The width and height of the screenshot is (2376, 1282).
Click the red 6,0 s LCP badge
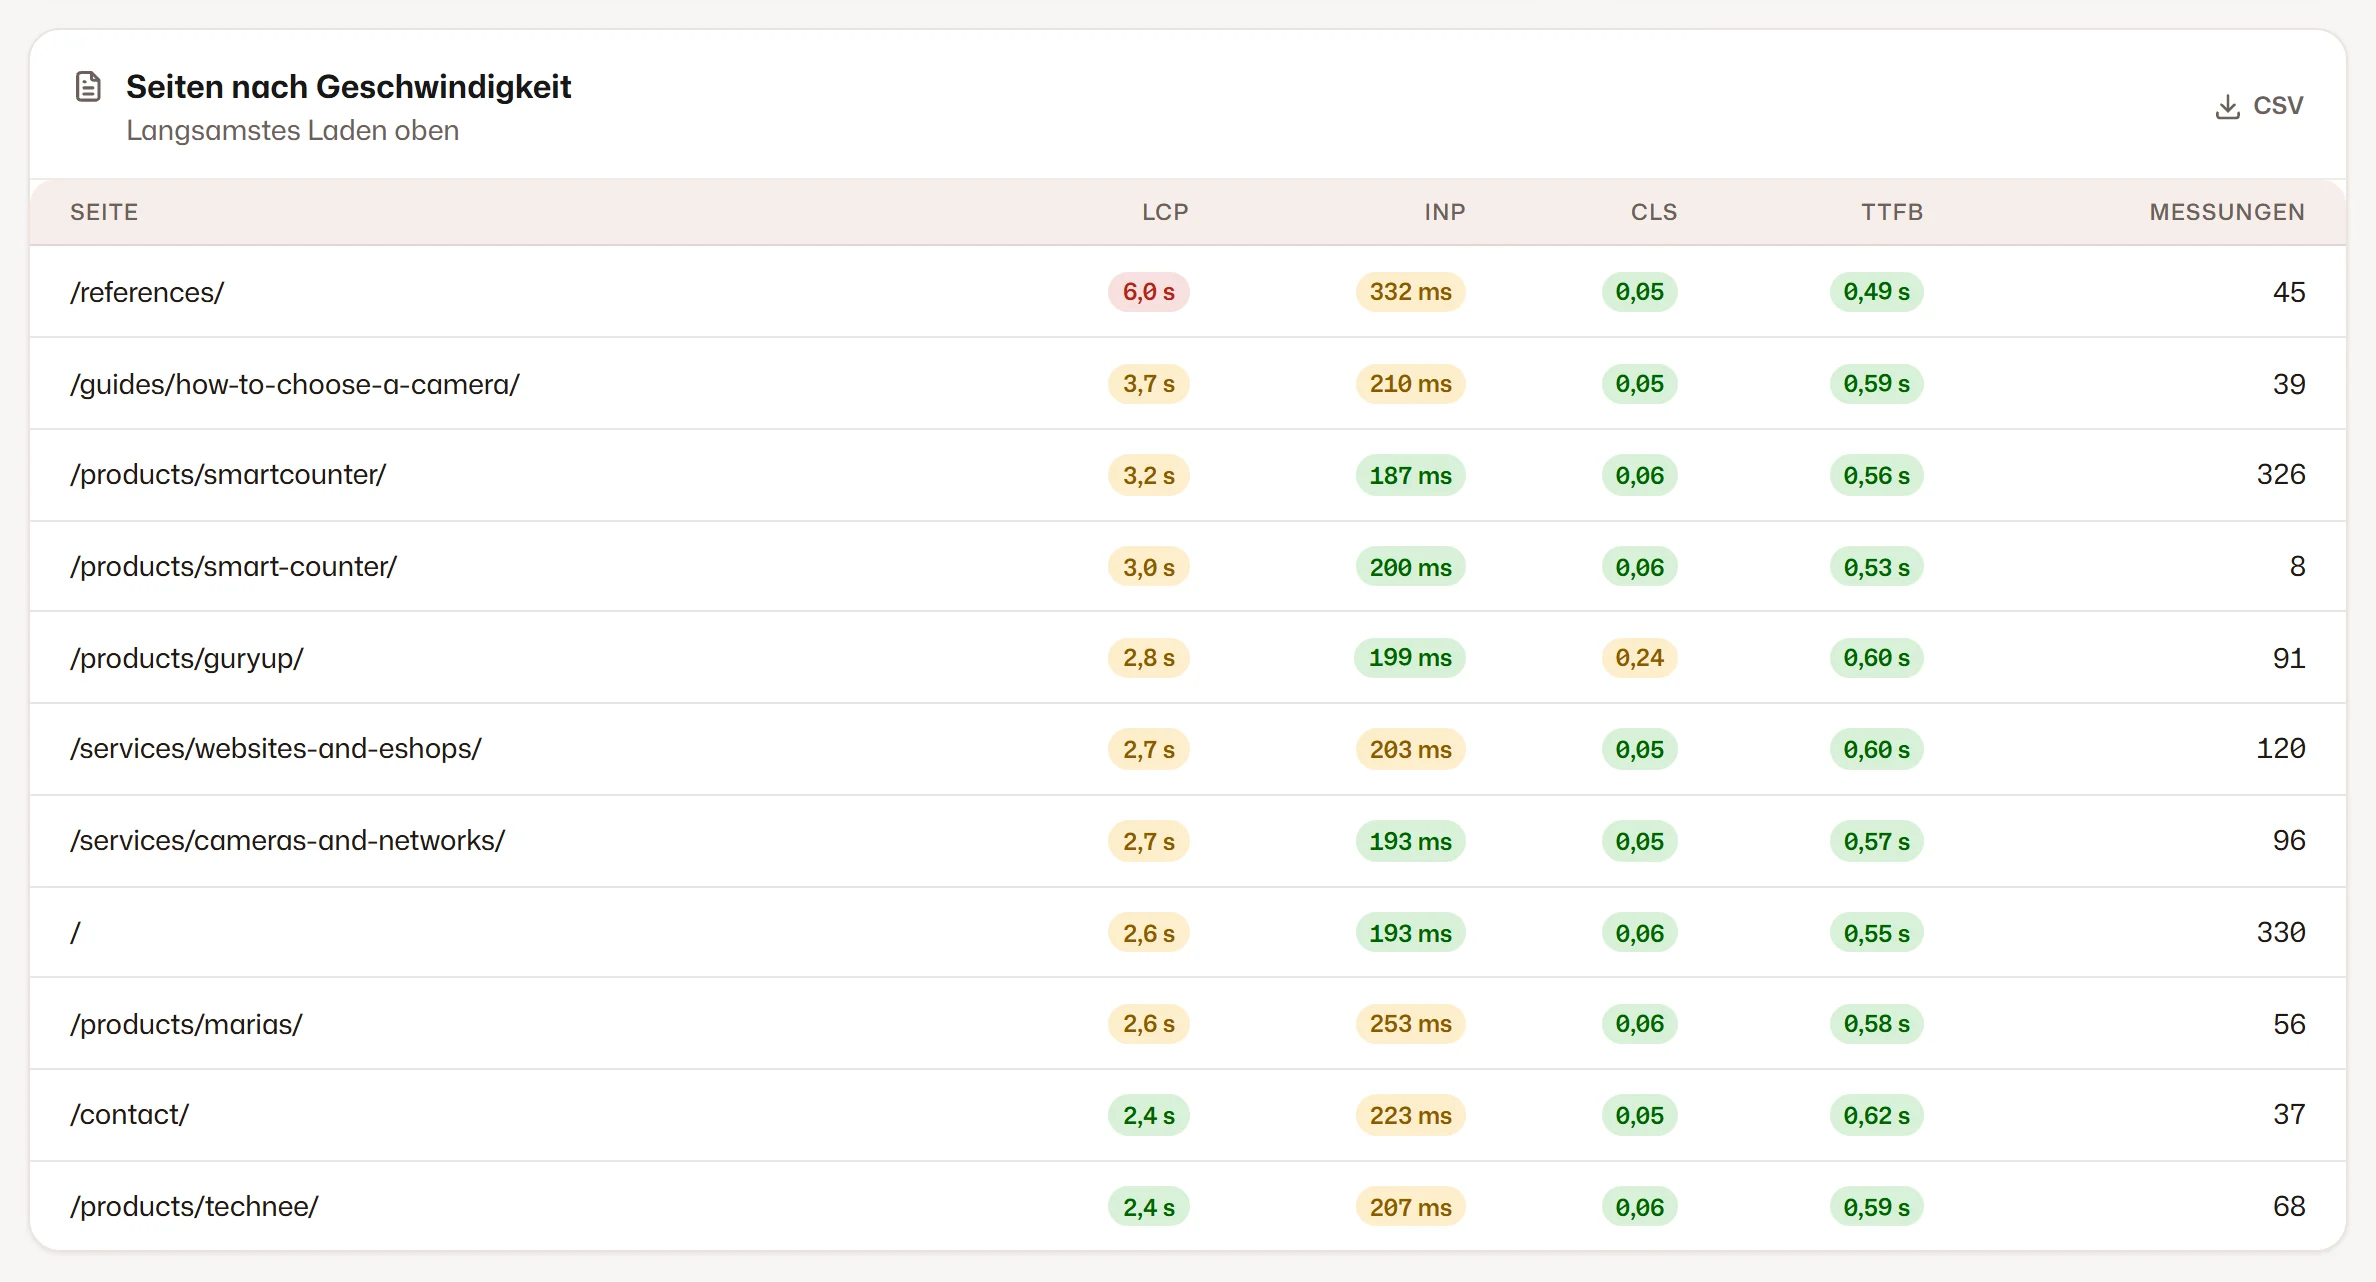pos(1148,292)
